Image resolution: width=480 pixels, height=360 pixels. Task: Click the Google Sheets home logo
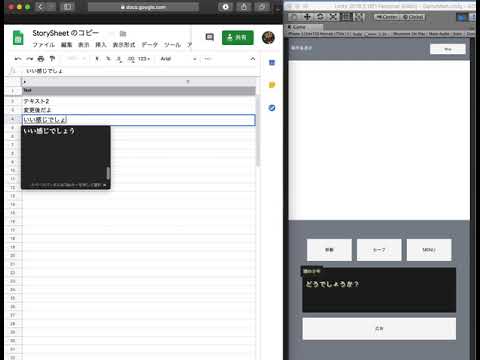click(18, 38)
